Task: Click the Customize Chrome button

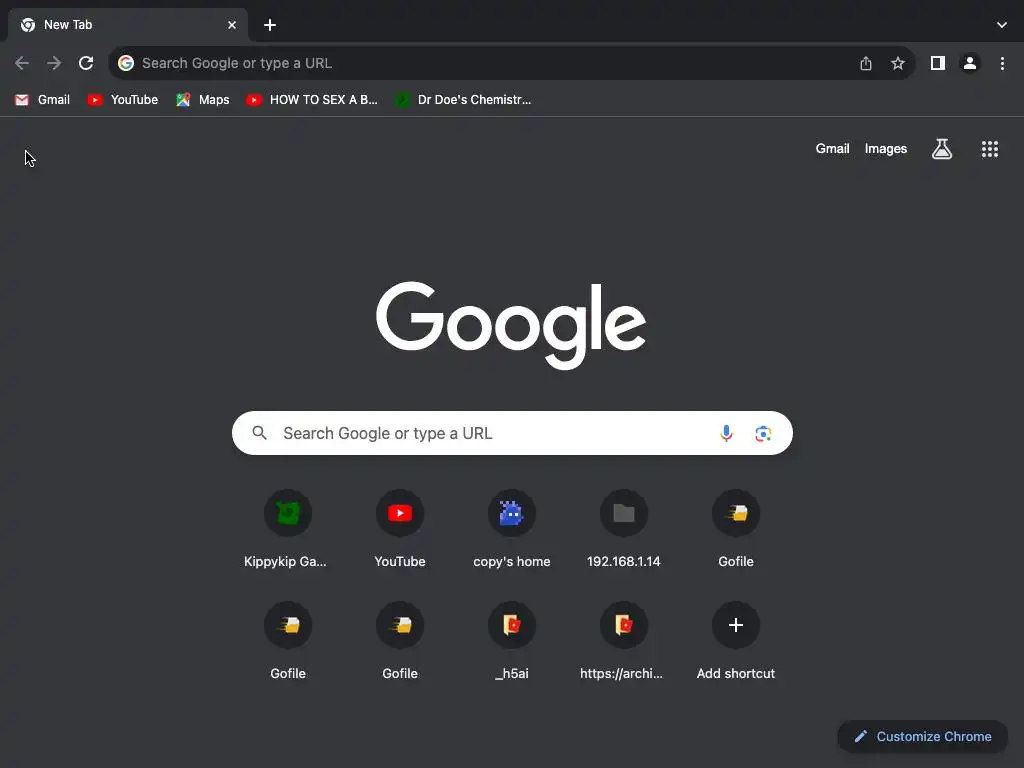Action: tap(923, 737)
